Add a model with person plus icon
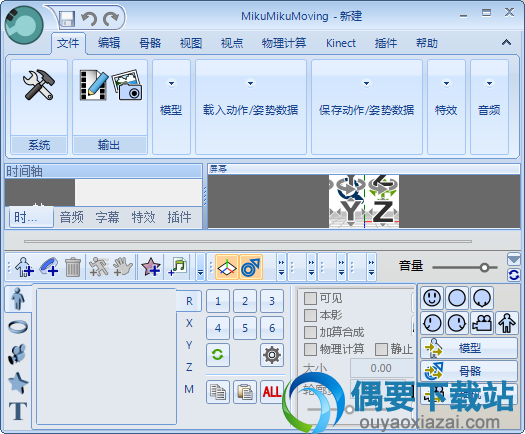Image resolution: width=525 pixels, height=434 pixels. tap(24, 267)
